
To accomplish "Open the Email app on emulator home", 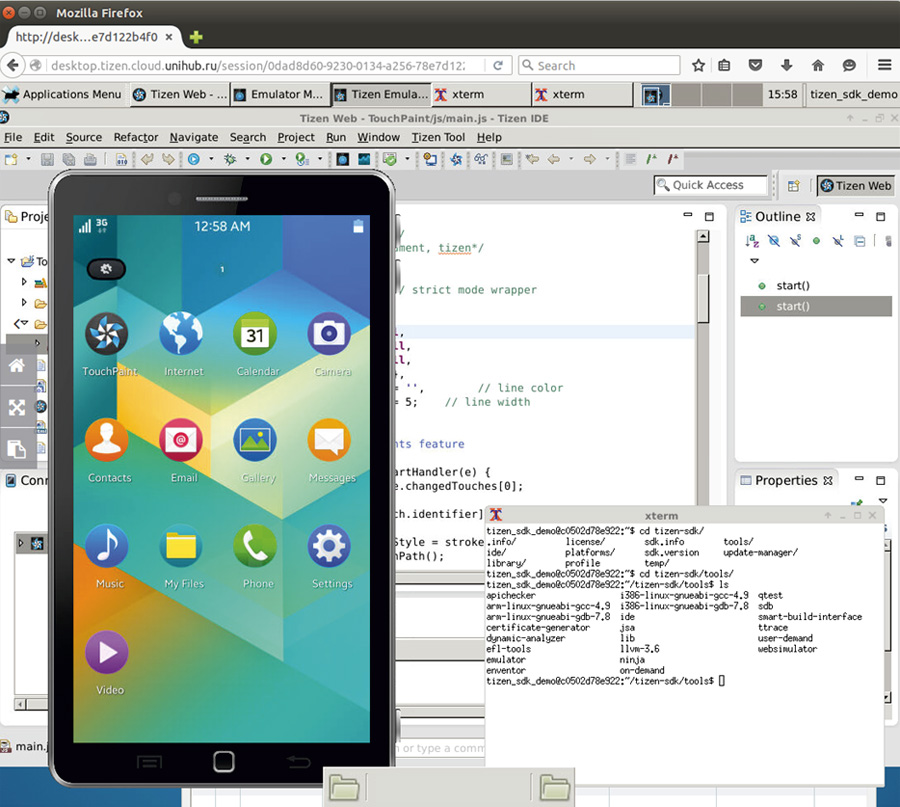I will 181,440.
